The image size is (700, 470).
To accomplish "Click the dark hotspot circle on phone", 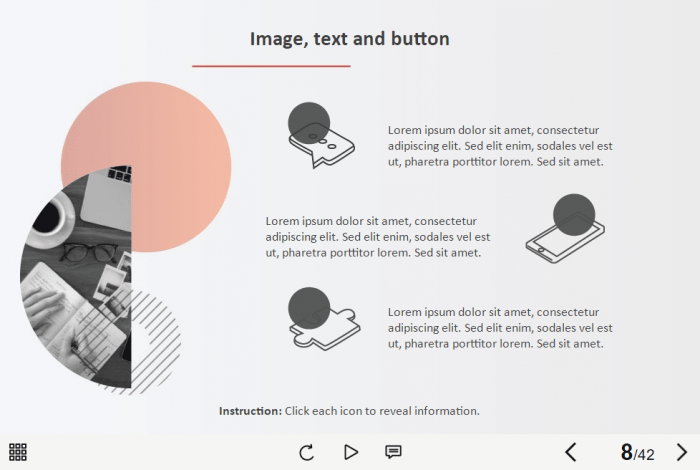I will (574, 214).
